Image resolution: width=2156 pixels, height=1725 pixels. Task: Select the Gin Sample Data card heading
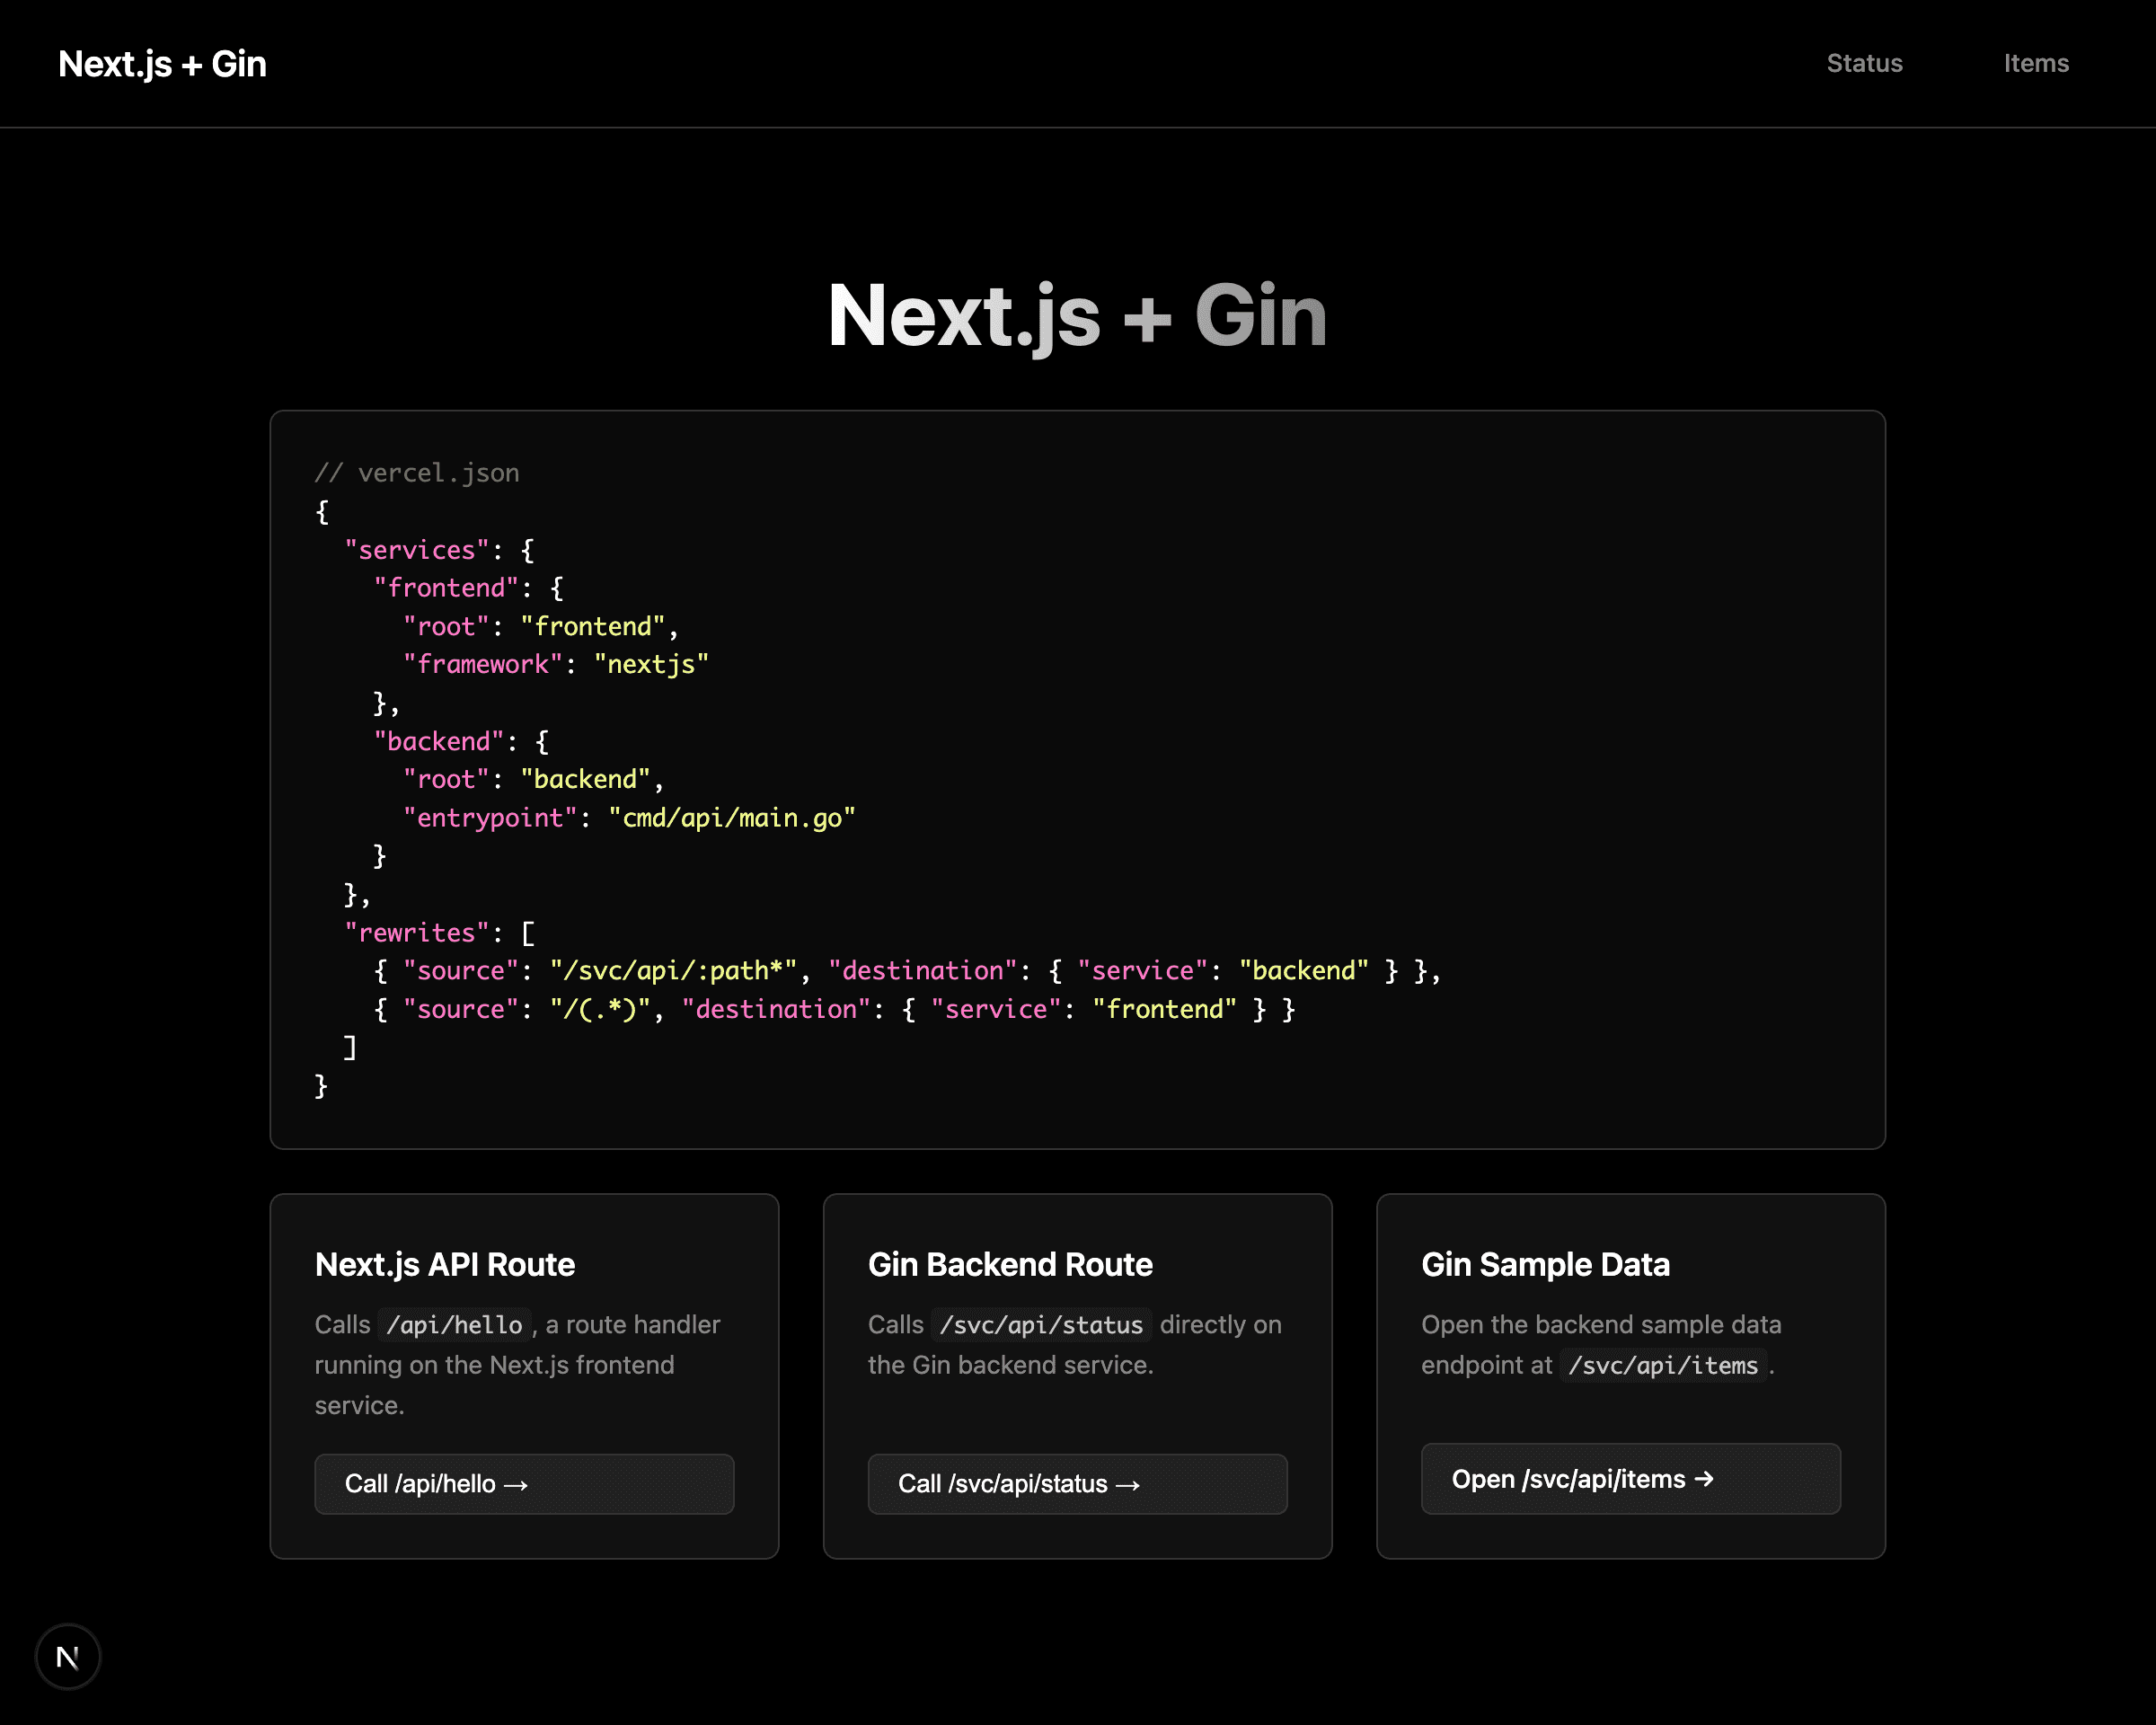(1545, 1265)
